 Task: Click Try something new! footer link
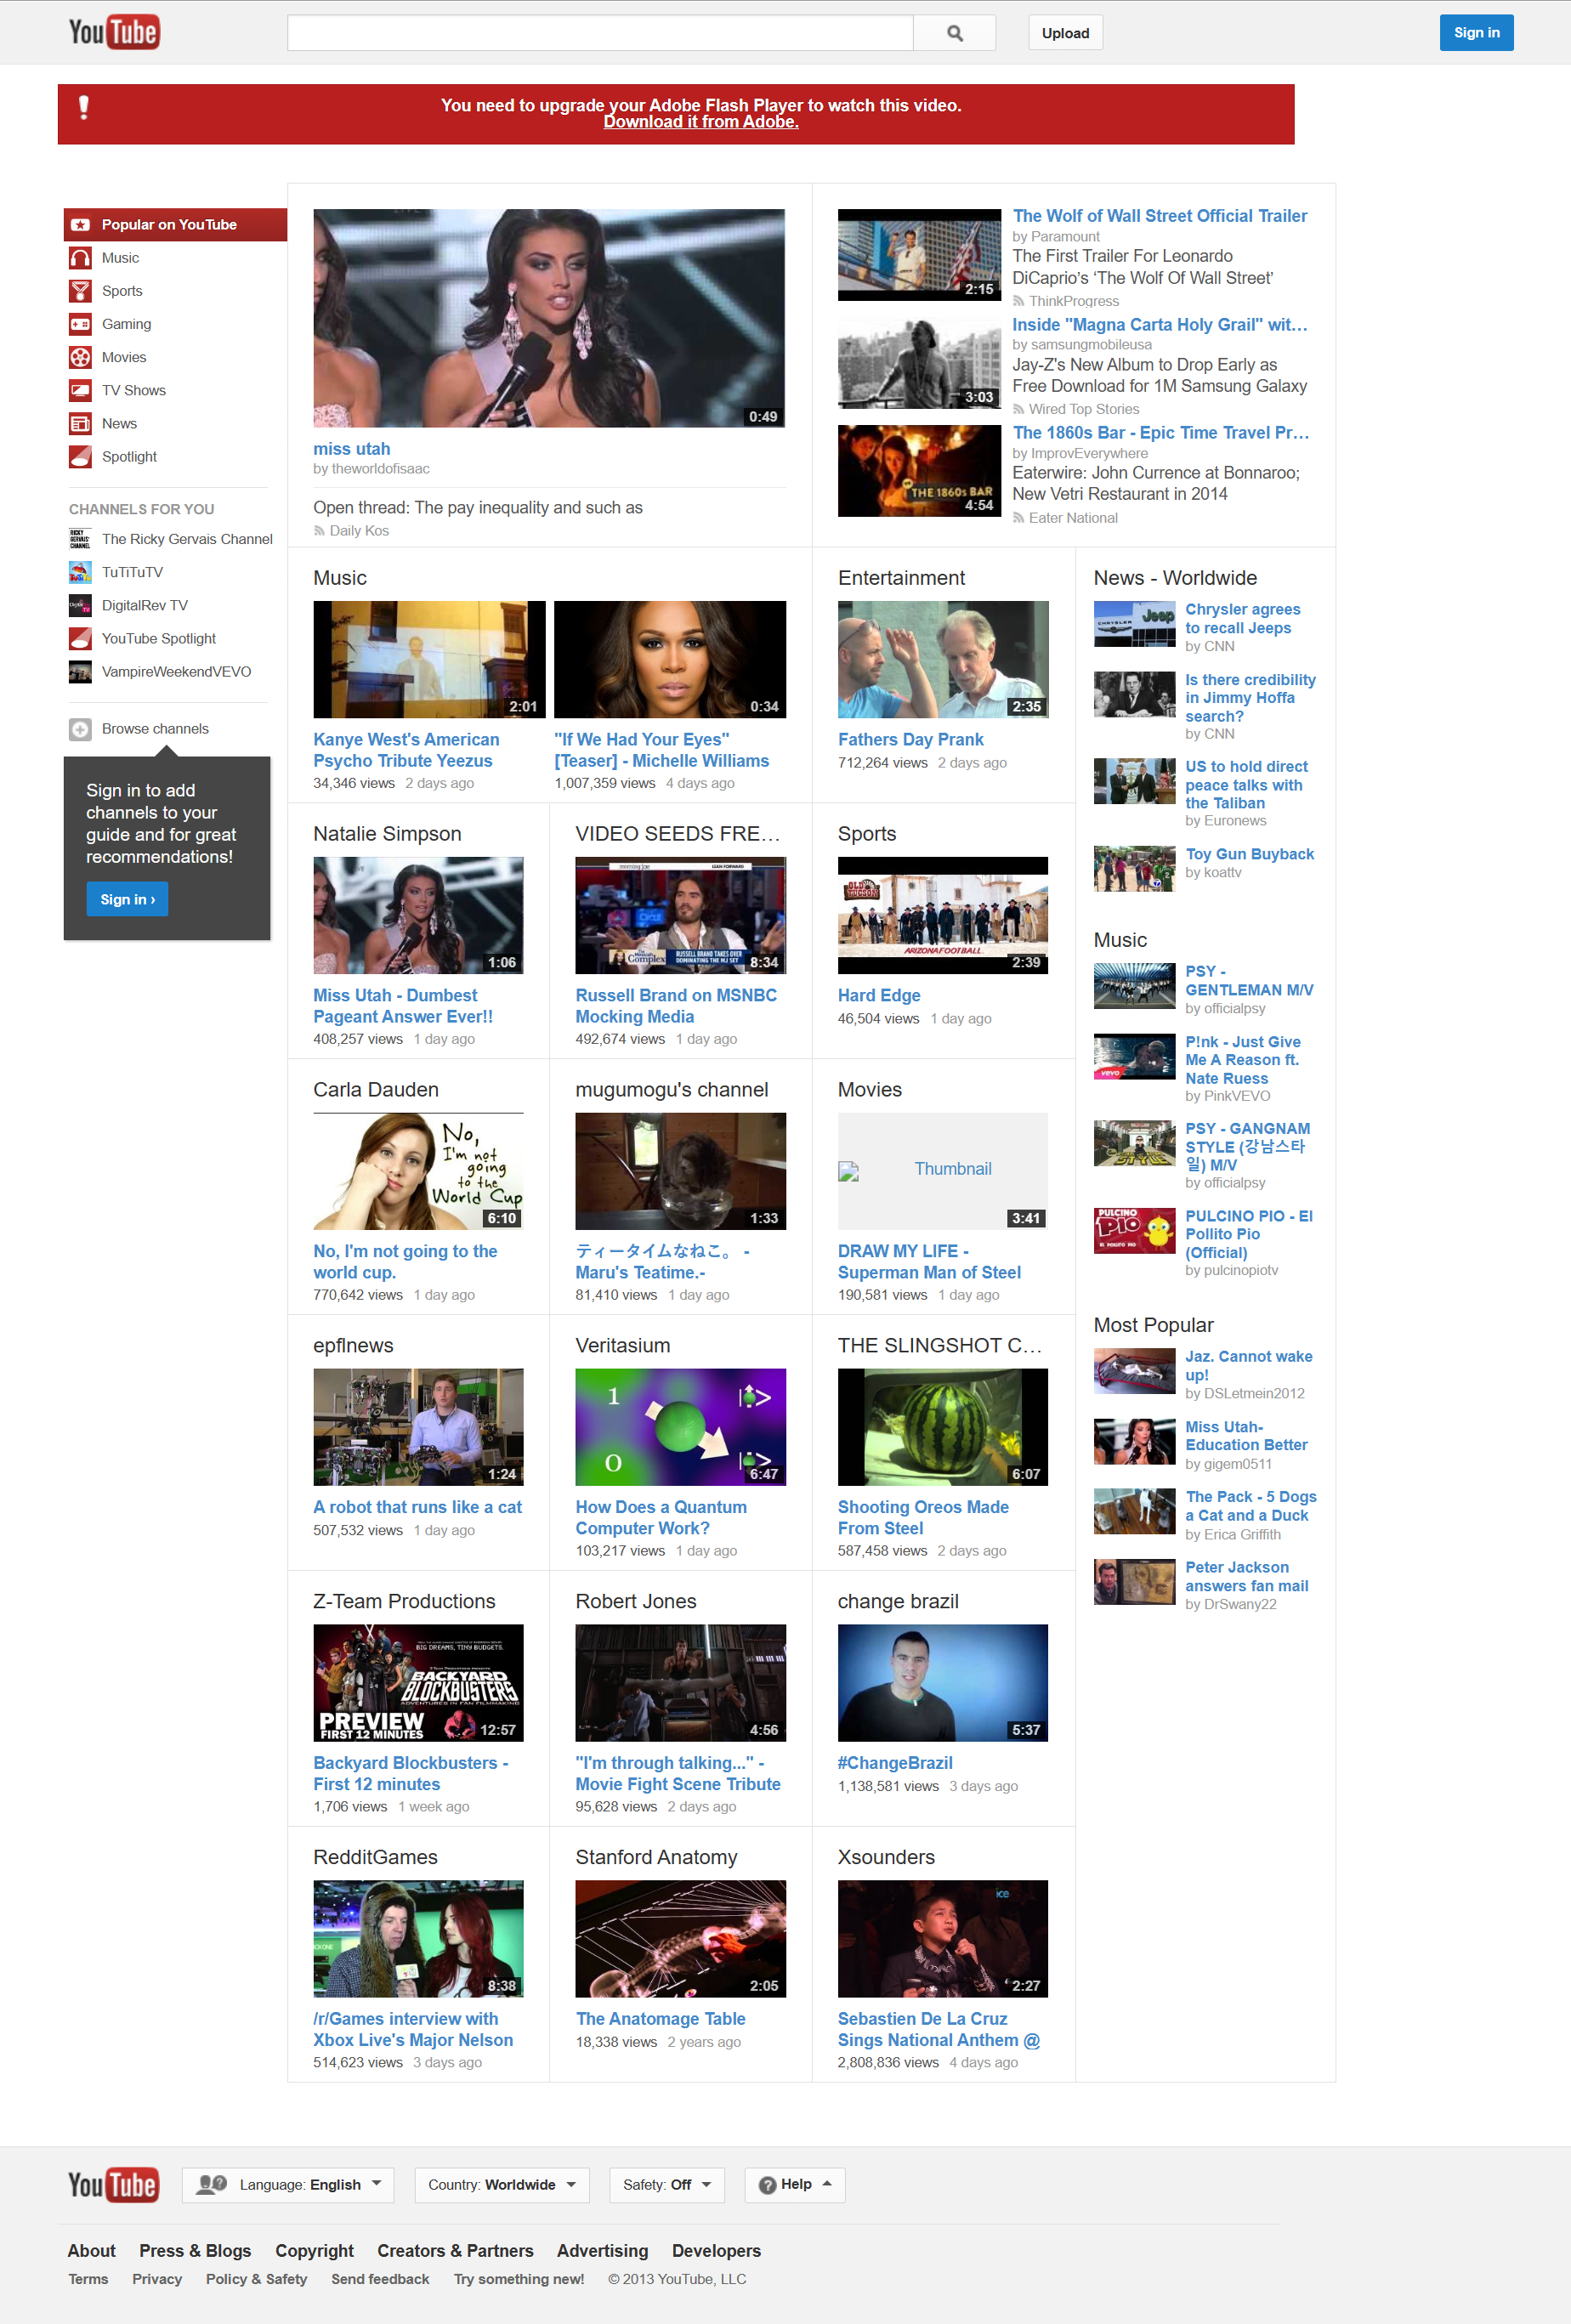coord(518,2279)
